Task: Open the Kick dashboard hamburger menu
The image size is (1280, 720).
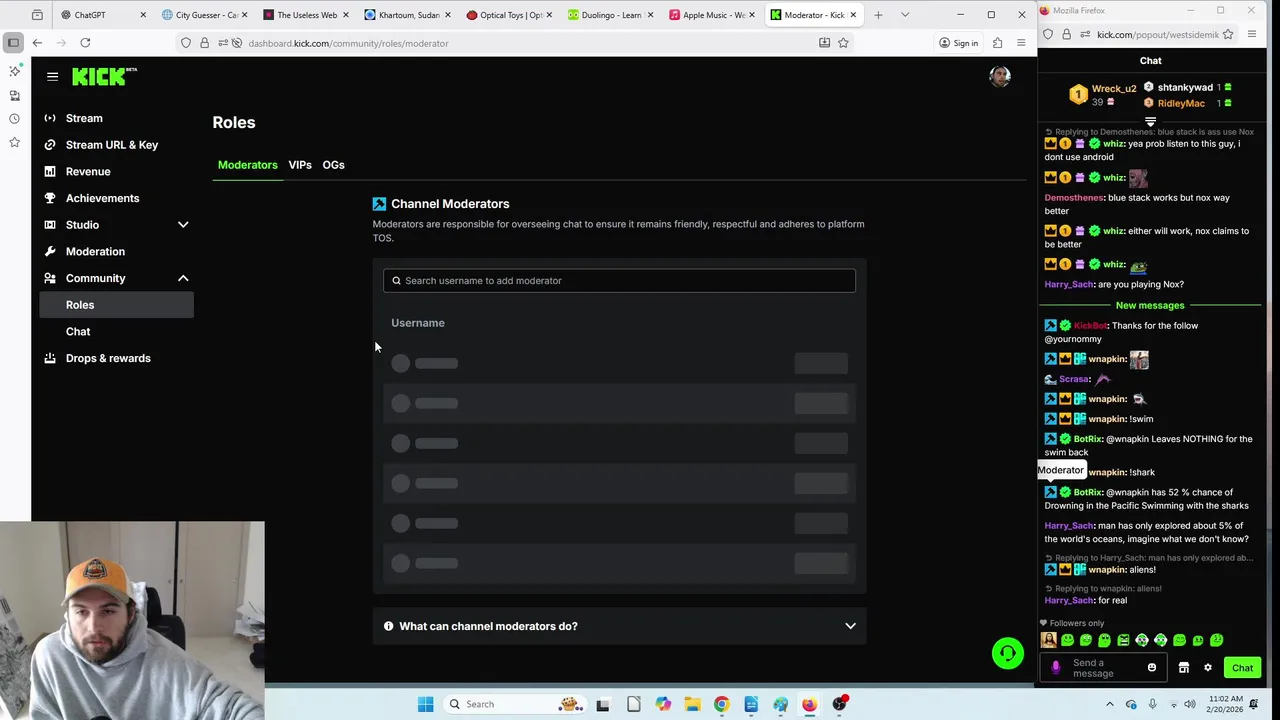Action: point(52,76)
